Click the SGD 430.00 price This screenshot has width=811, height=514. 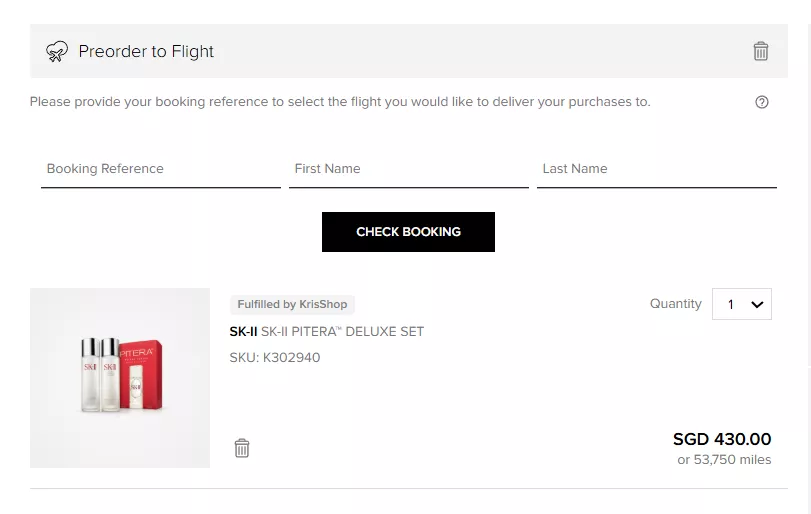click(x=722, y=439)
